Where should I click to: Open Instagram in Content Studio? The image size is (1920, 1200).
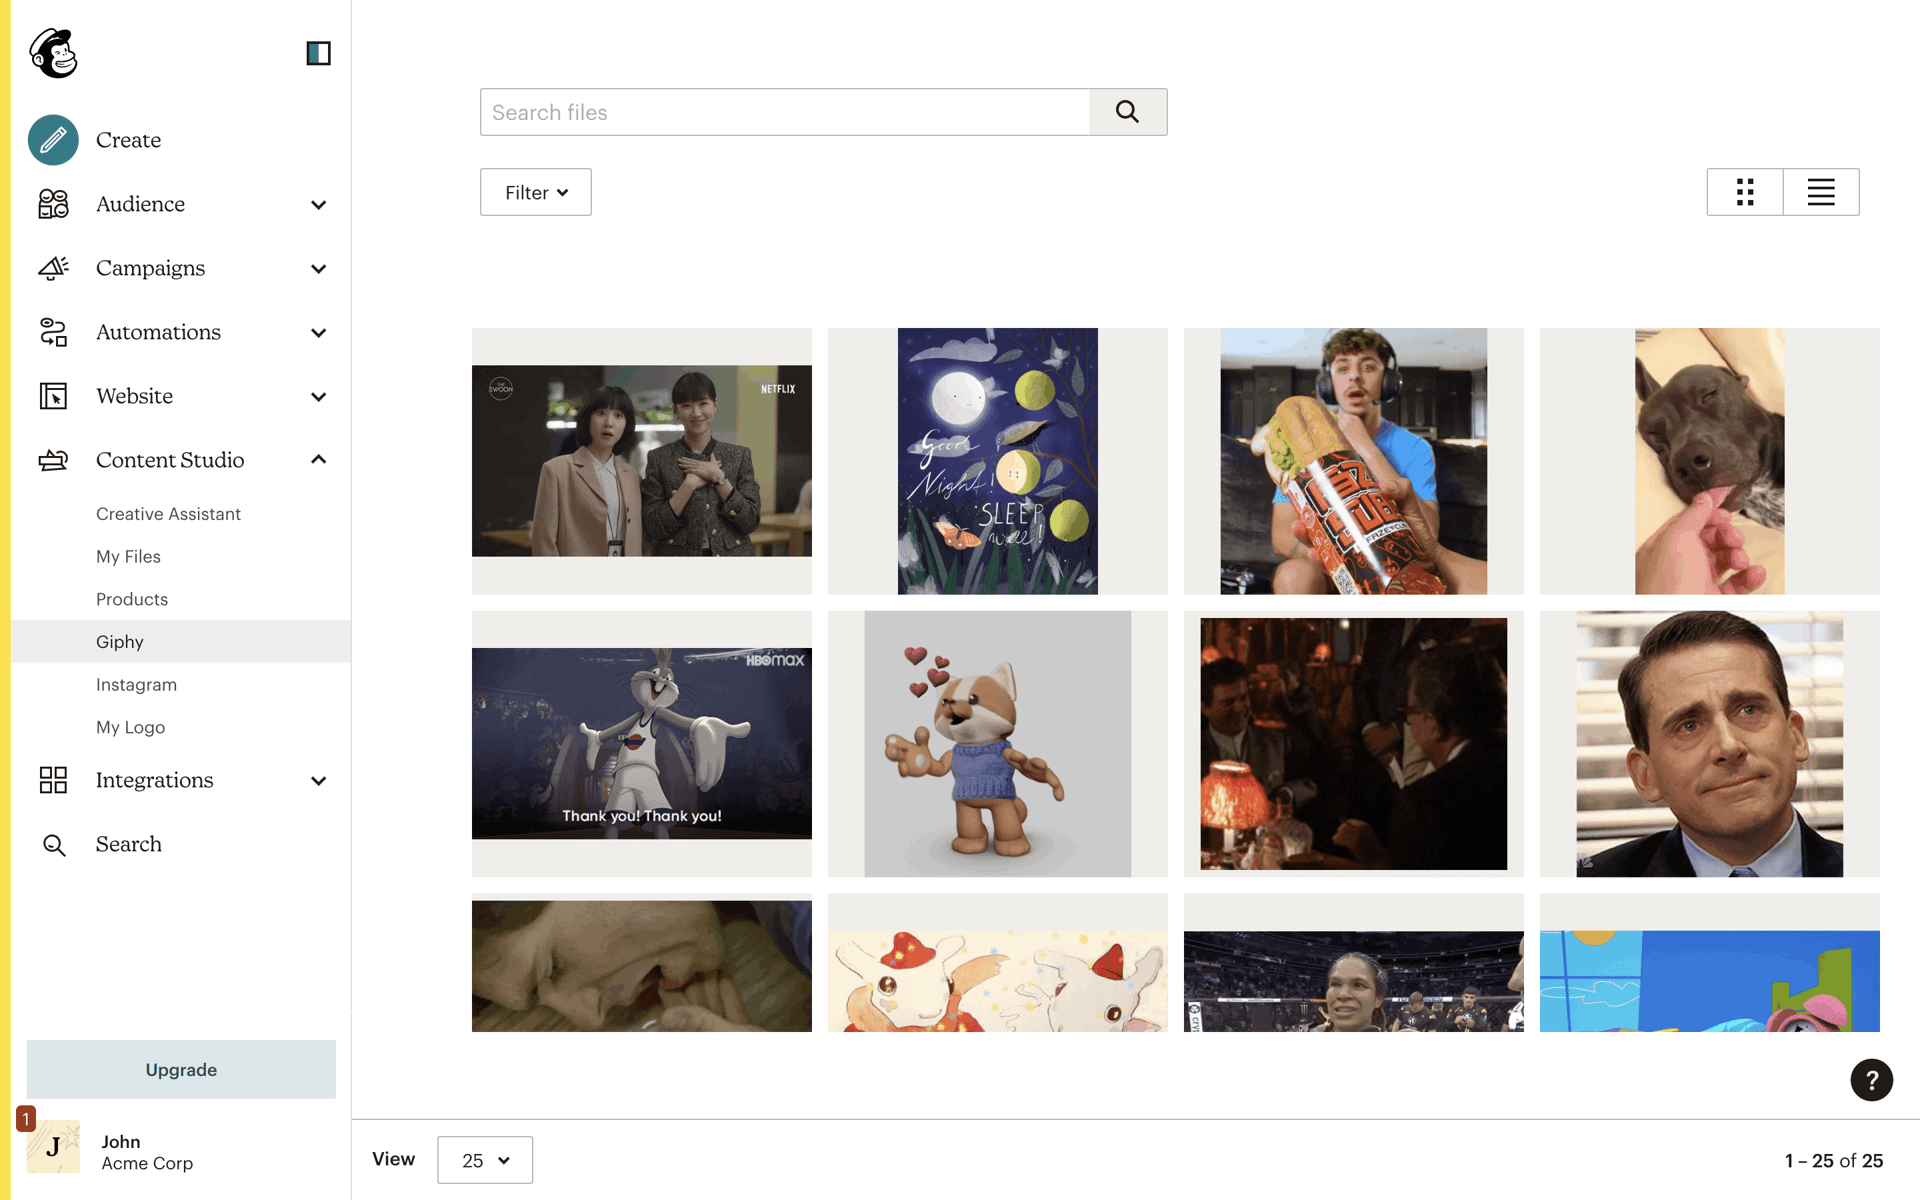pos(136,685)
